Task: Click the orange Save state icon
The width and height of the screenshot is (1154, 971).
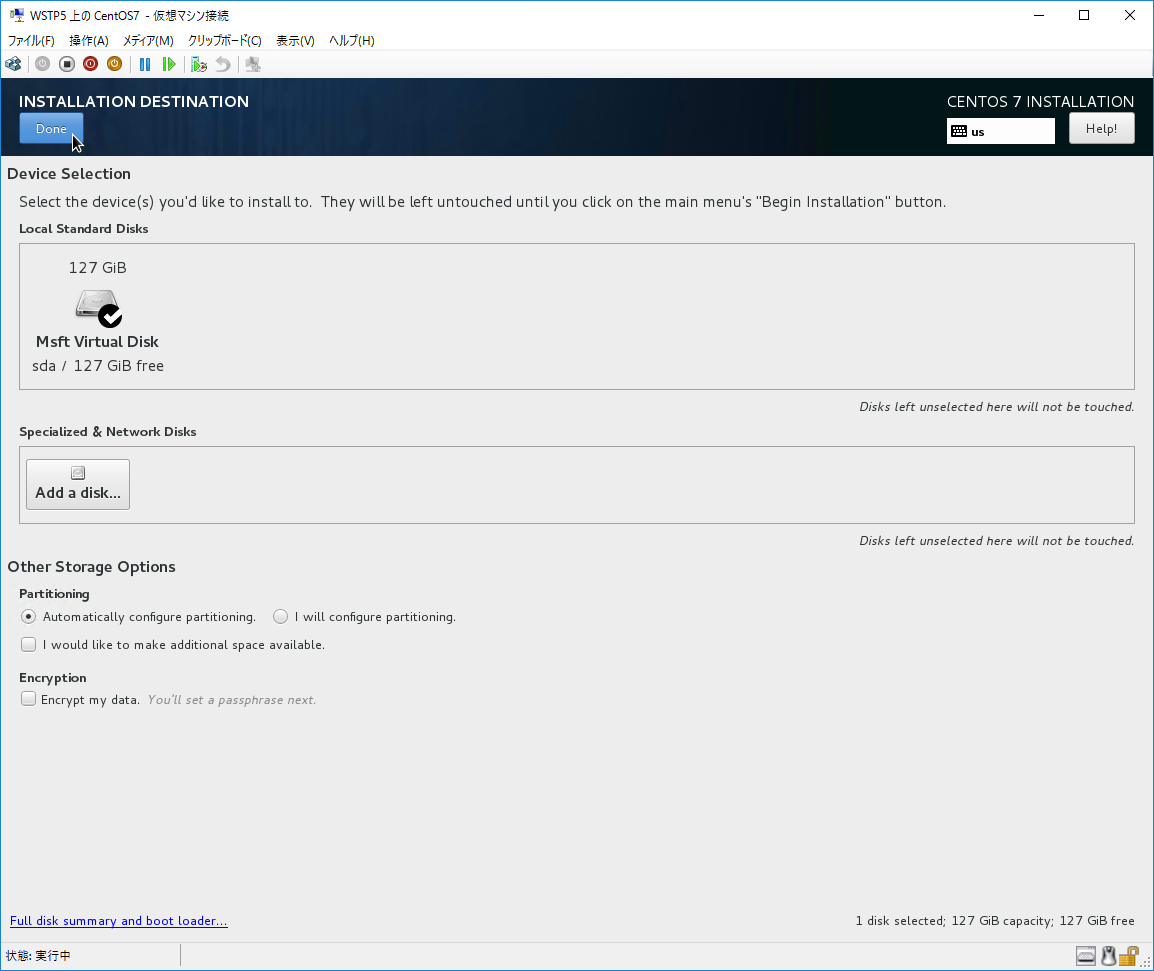Action: pos(114,64)
